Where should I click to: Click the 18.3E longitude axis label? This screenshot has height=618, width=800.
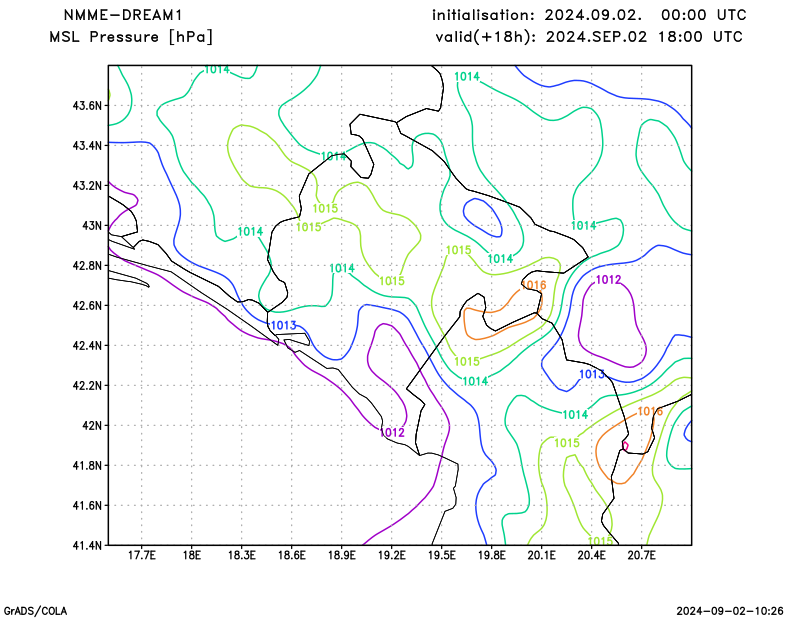[241, 555]
